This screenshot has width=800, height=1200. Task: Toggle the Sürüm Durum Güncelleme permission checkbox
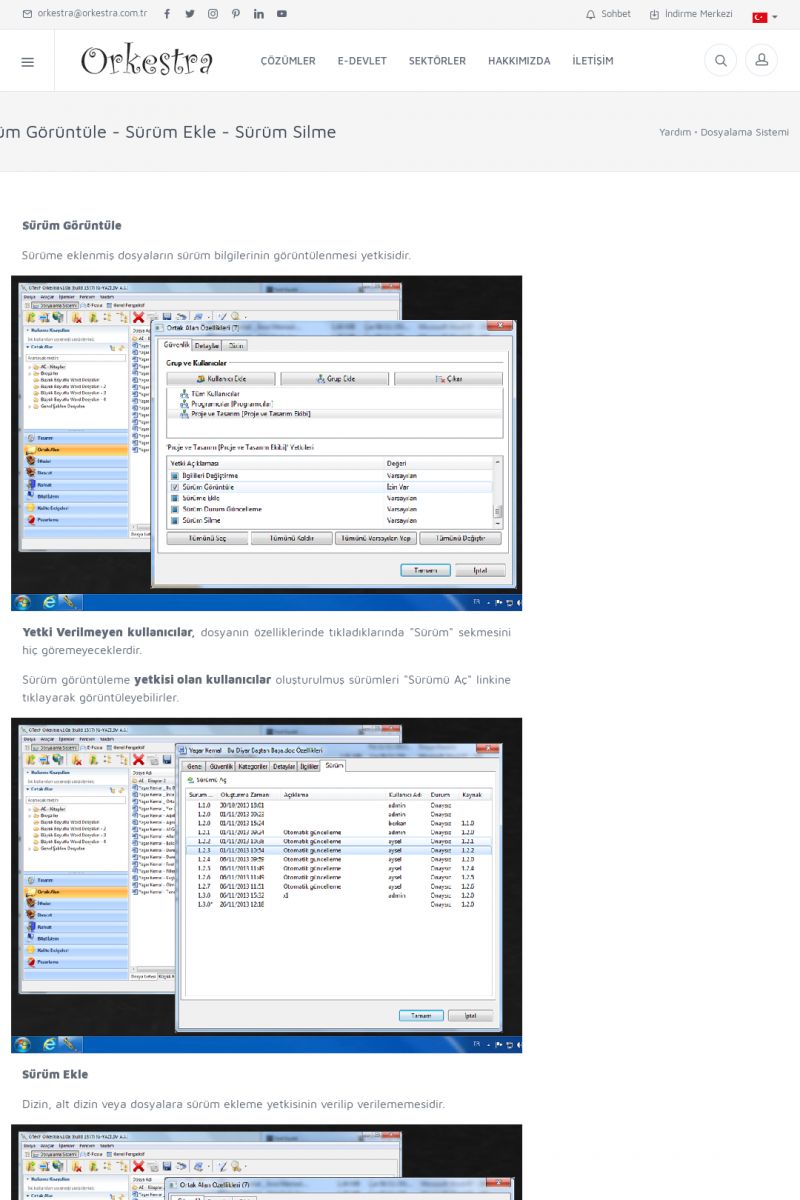pyautogui.click(x=175, y=509)
